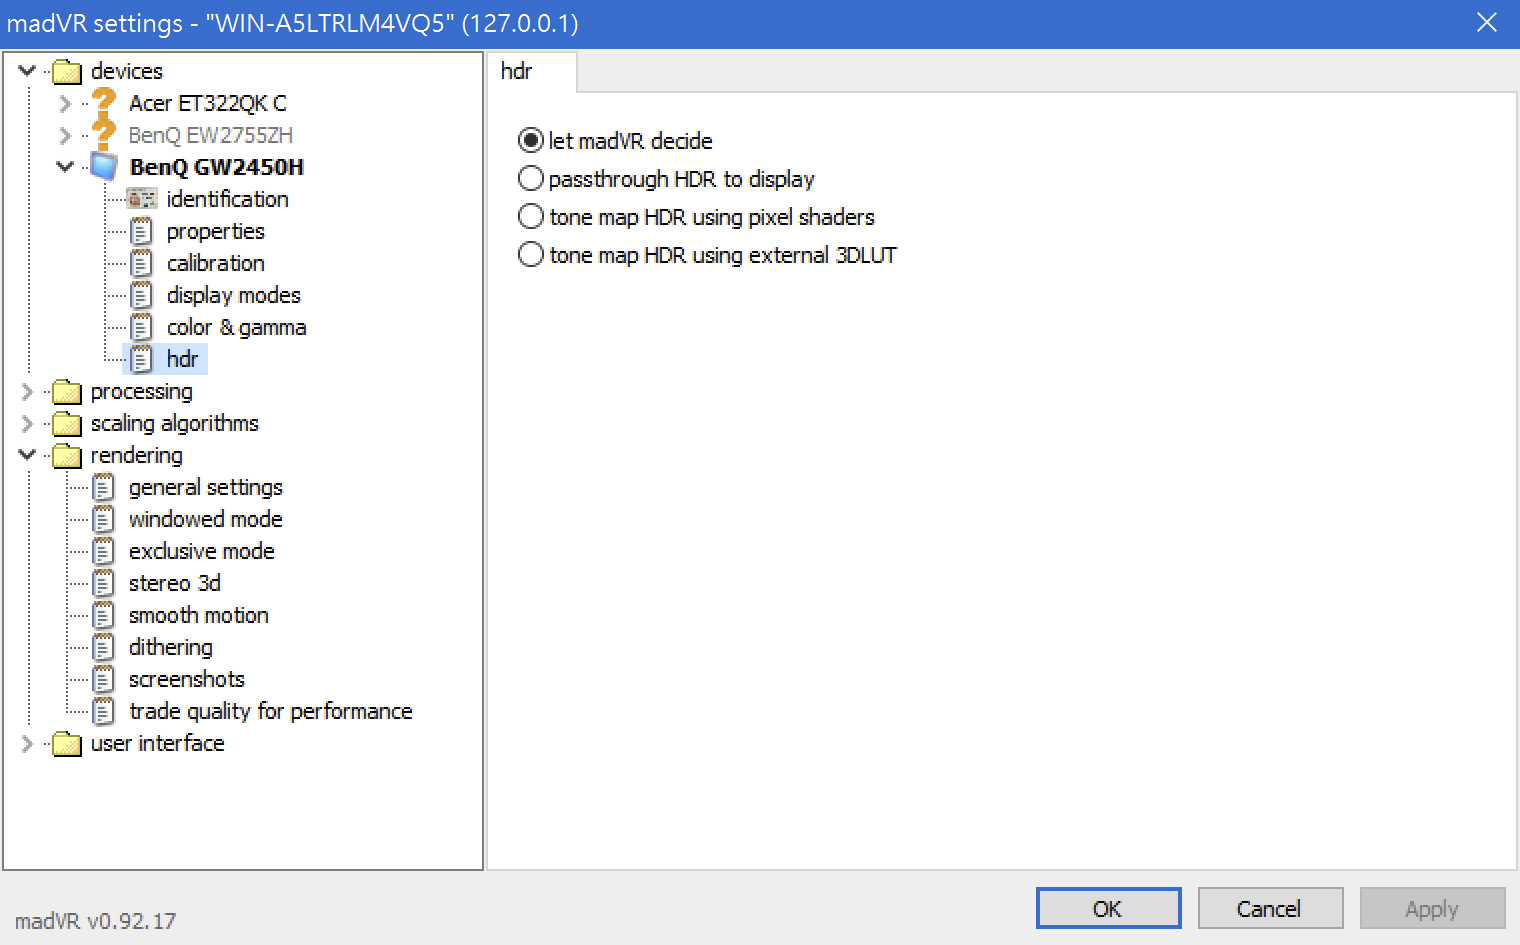Close the madVR settings window

pyautogui.click(x=1487, y=23)
